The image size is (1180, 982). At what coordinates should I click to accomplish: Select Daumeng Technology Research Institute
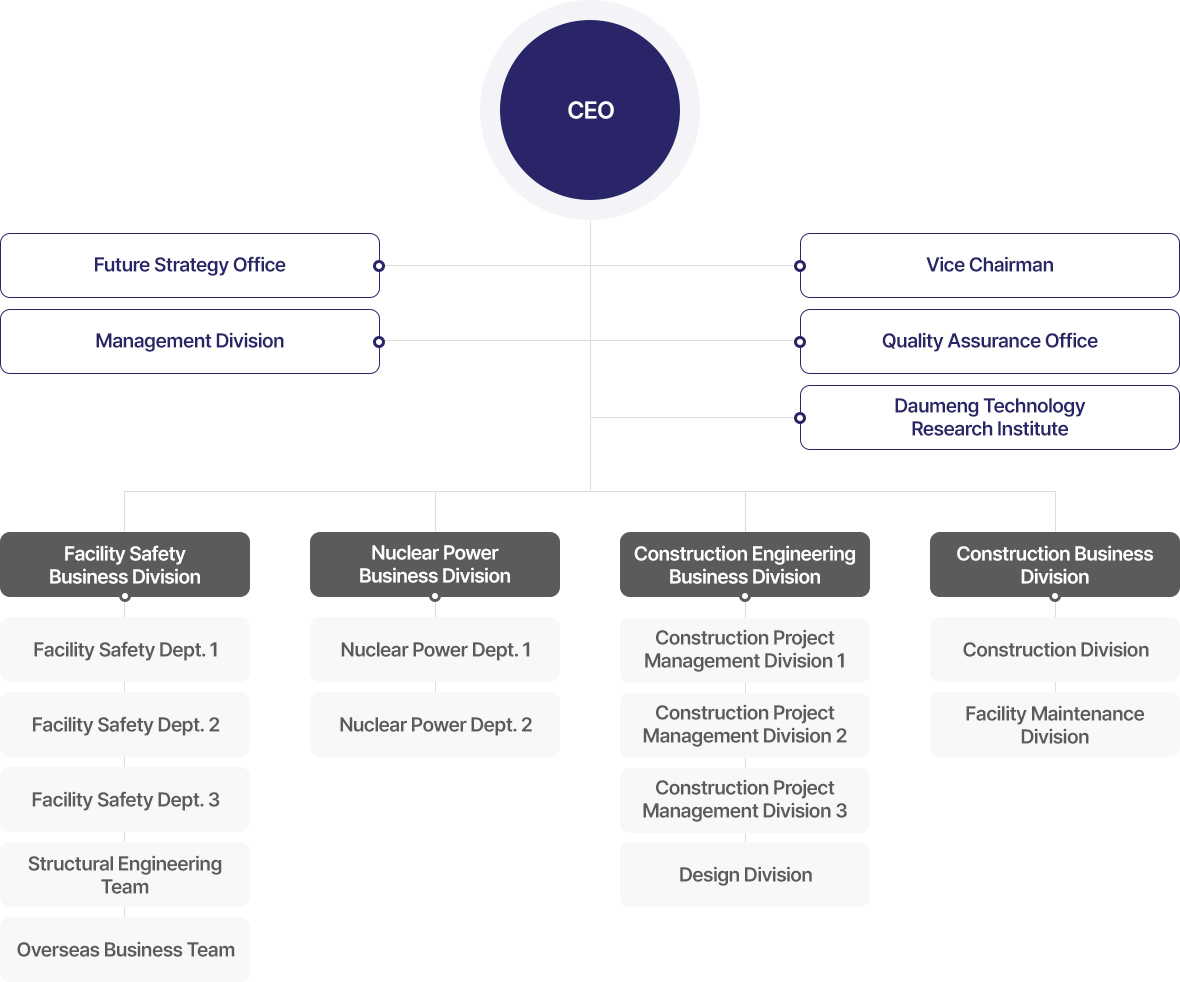point(989,417)
